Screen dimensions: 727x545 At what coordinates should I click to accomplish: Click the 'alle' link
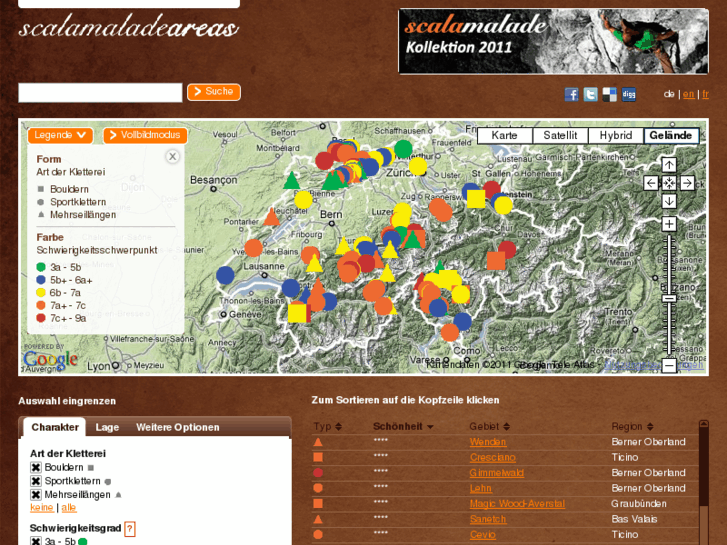(x=69, y=508)
